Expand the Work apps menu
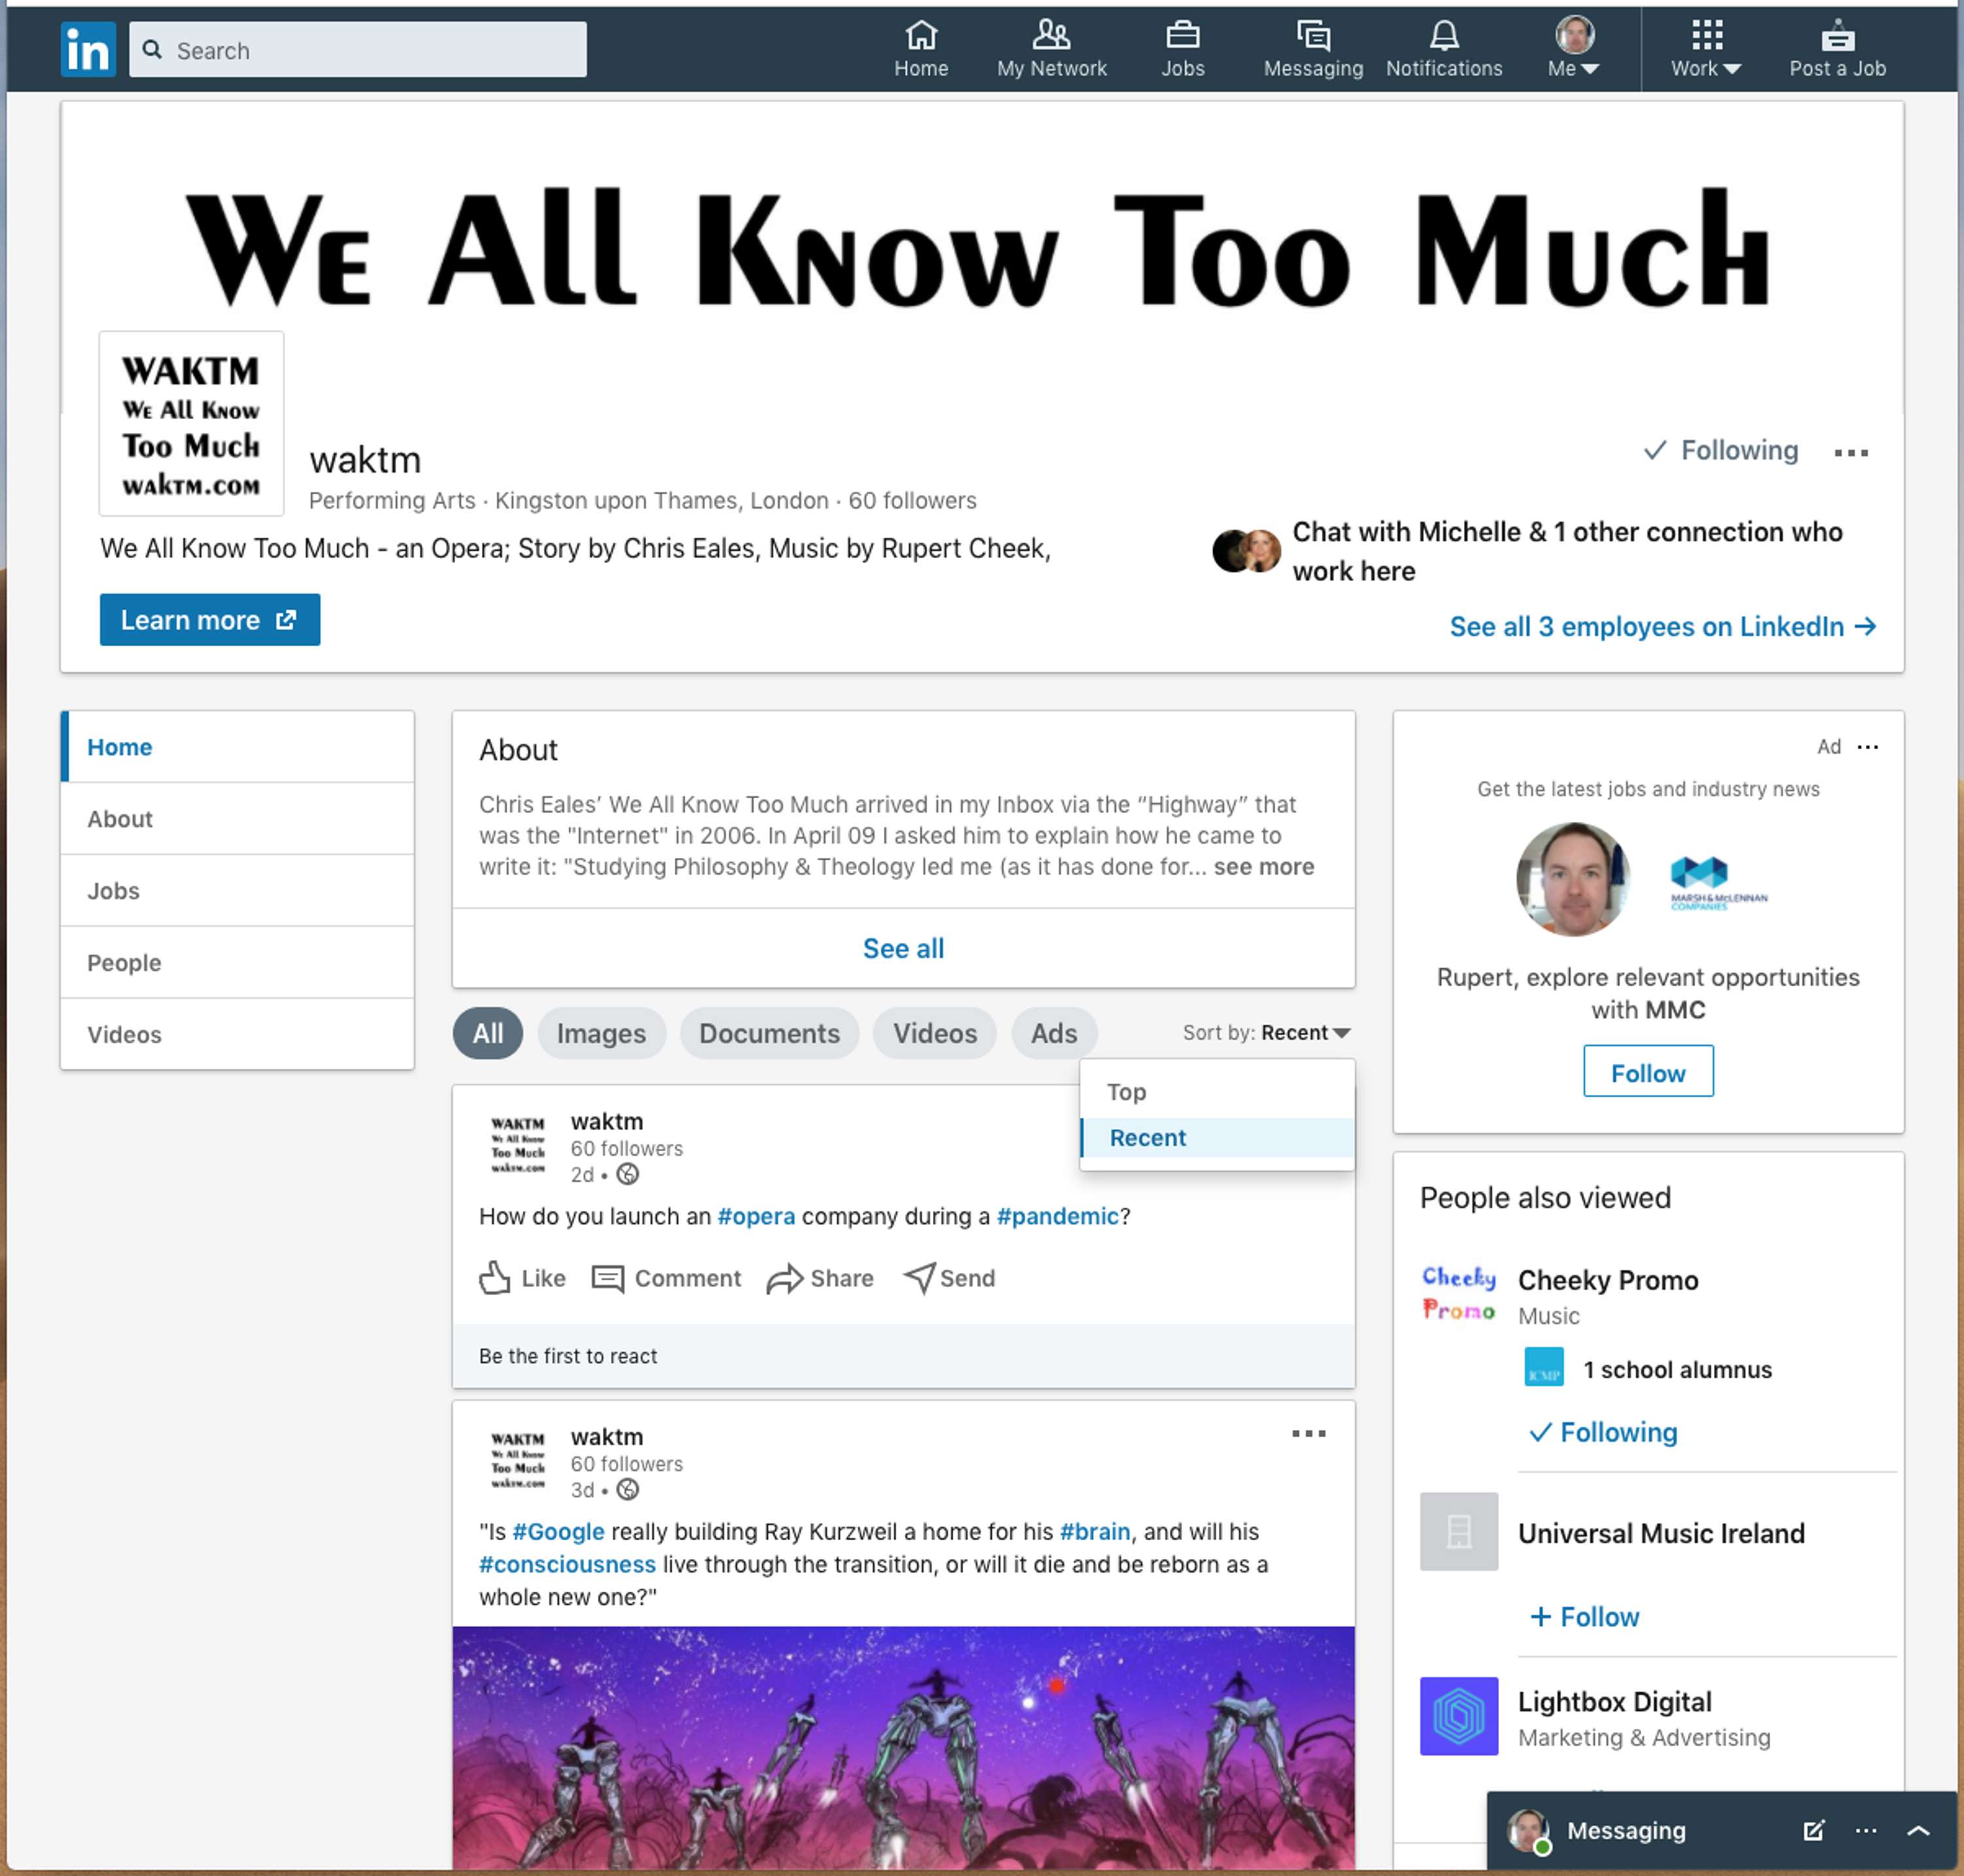The width and height of the screenshot is (1964, 1876). [1706, 49]
